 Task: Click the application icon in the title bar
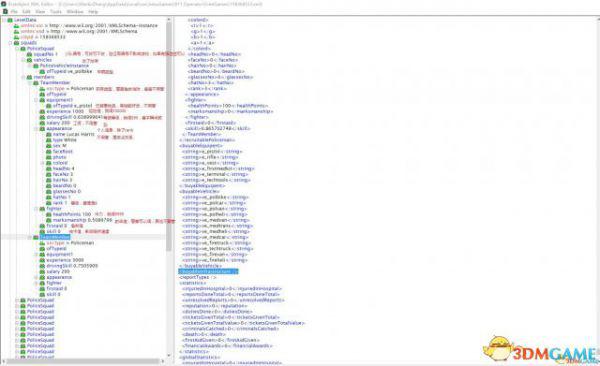(x=3, y=4)
